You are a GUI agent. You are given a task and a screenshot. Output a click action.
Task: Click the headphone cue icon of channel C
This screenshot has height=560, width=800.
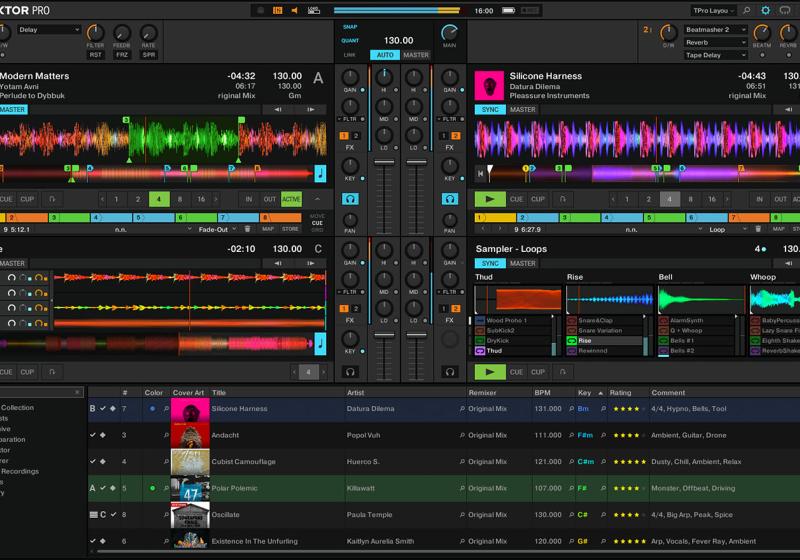pos(350,372)
